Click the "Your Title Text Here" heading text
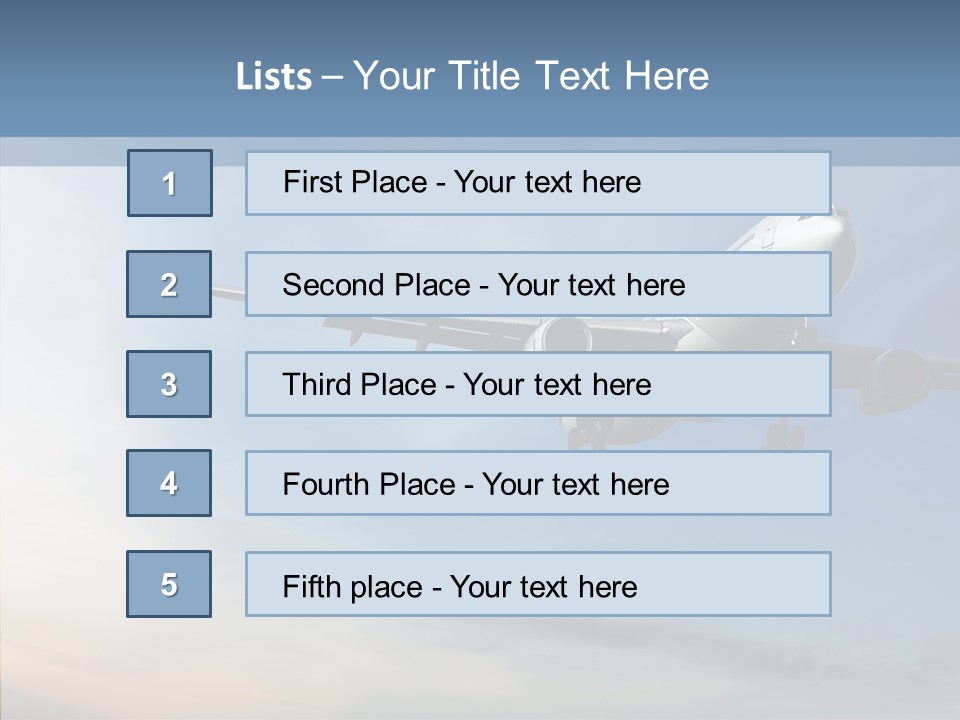Viewport: 960px width, 720px height. (531, 76)
